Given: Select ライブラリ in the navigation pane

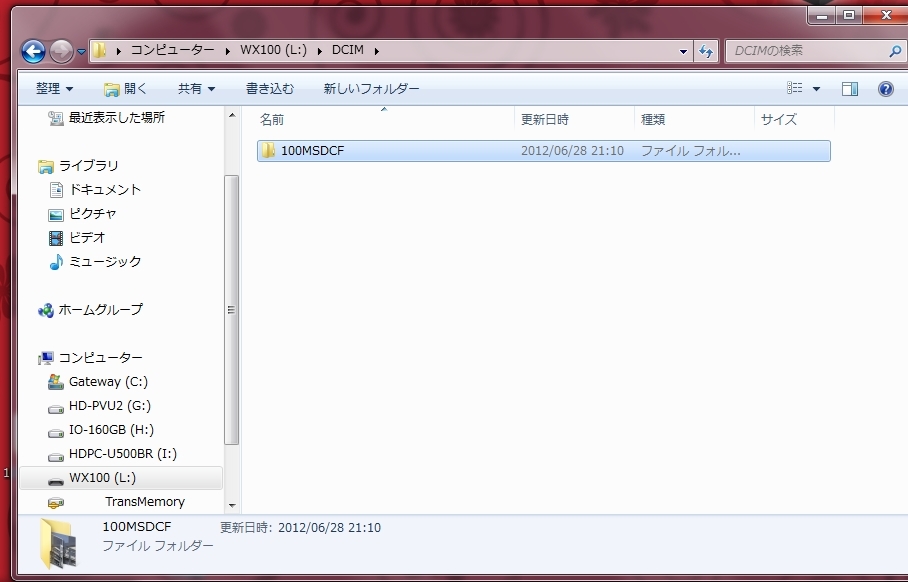Looking at the screenshot, I should point(89,166).
